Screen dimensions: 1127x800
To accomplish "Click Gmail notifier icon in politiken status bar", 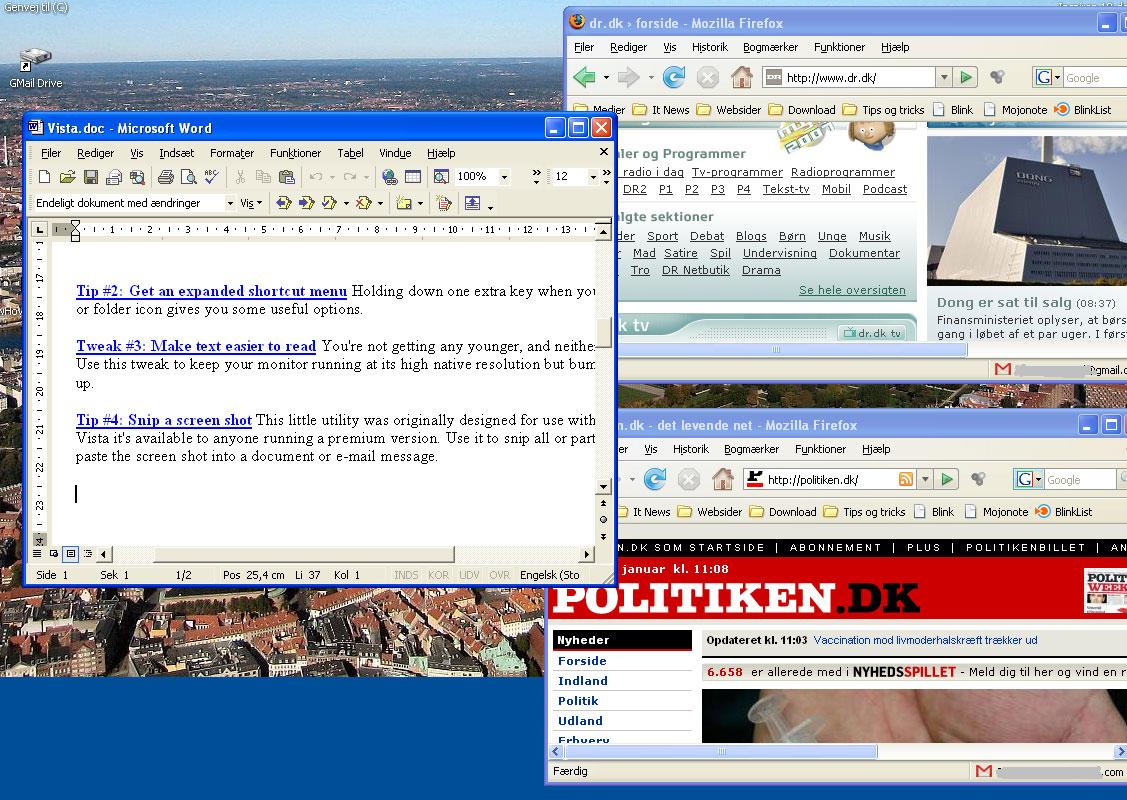I will pyautogui.click(x=983, y=771).
